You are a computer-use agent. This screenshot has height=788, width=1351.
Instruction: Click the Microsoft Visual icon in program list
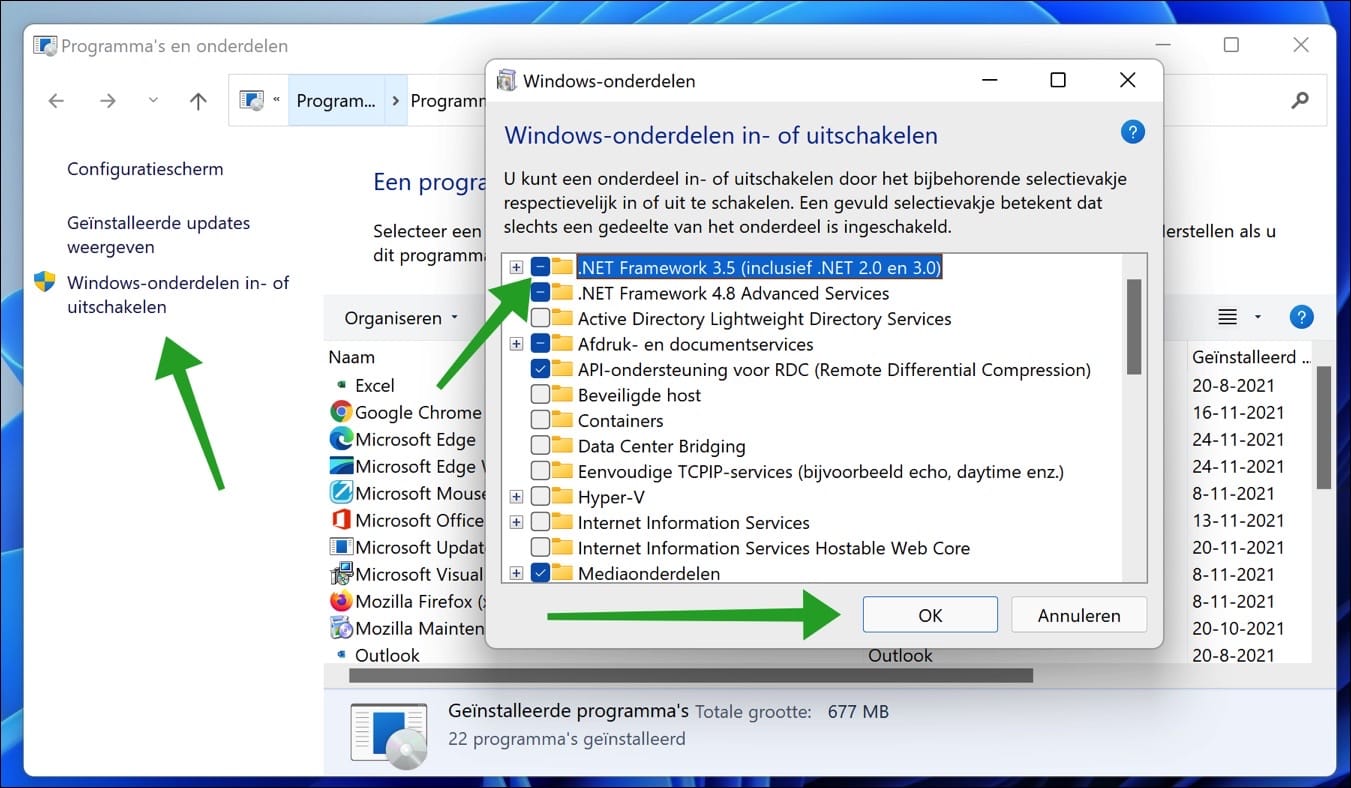click(341, 574)
